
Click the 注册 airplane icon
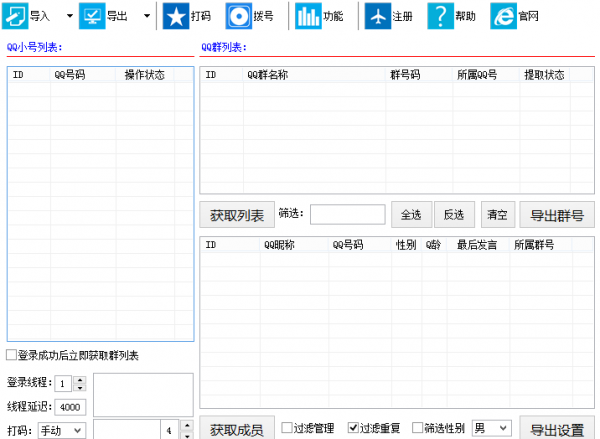[x=378, y=16]
